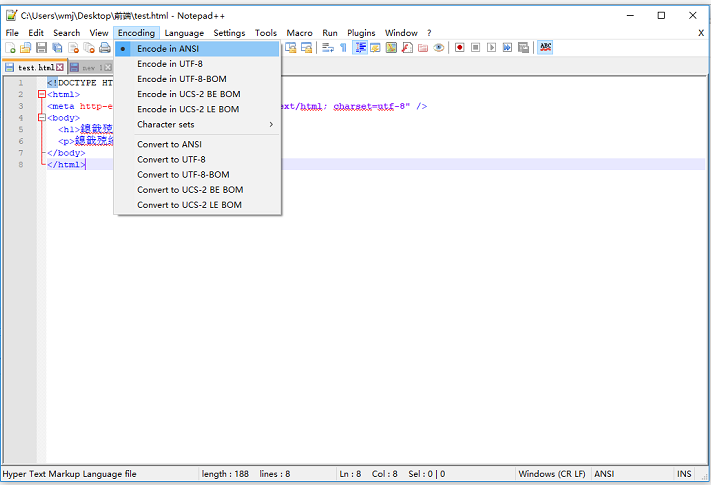Image resolution: width=711 pixels, height=485 pixels.
Task: Toggle the ABC spell check icon
Action: 545,48
